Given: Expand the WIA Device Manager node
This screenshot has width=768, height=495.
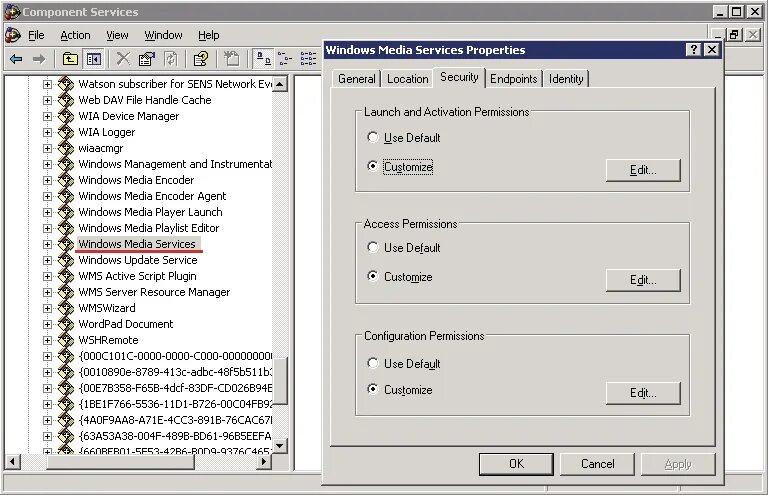Looking at the screenshot, I should (x=47, y=116).
